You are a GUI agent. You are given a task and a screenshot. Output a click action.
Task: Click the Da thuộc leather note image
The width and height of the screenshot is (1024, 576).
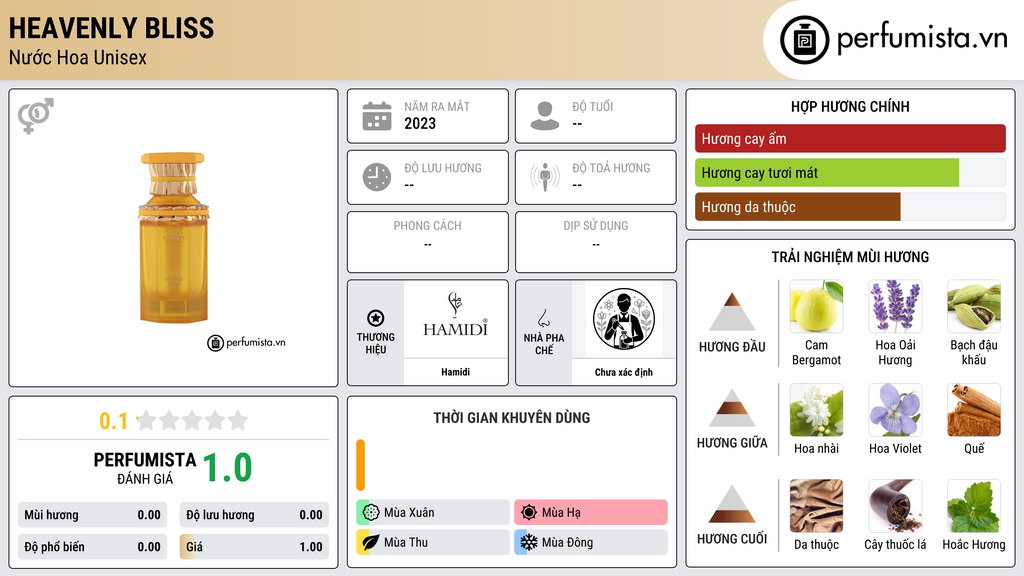pyautogui.click(x=816, y=506)
